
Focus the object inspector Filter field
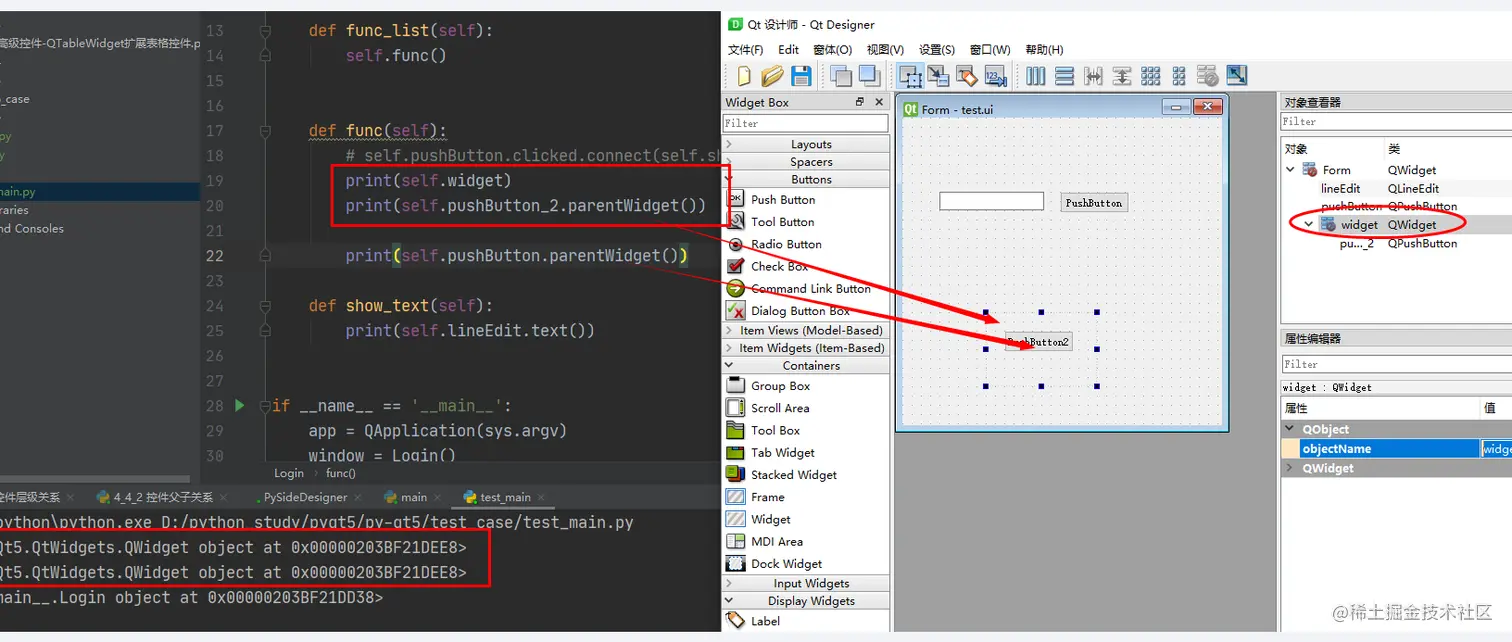click(1396, 121)
